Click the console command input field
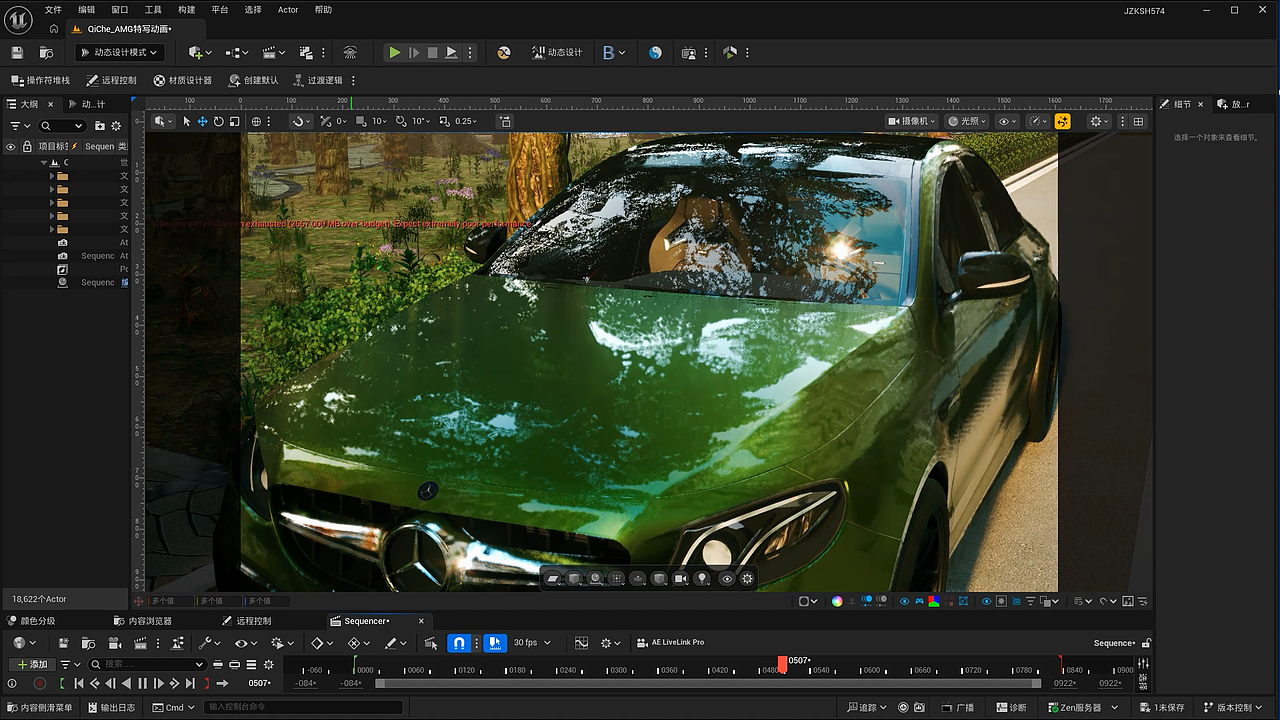The width and height of the screenshot is (1280, 720). [304, 708]
